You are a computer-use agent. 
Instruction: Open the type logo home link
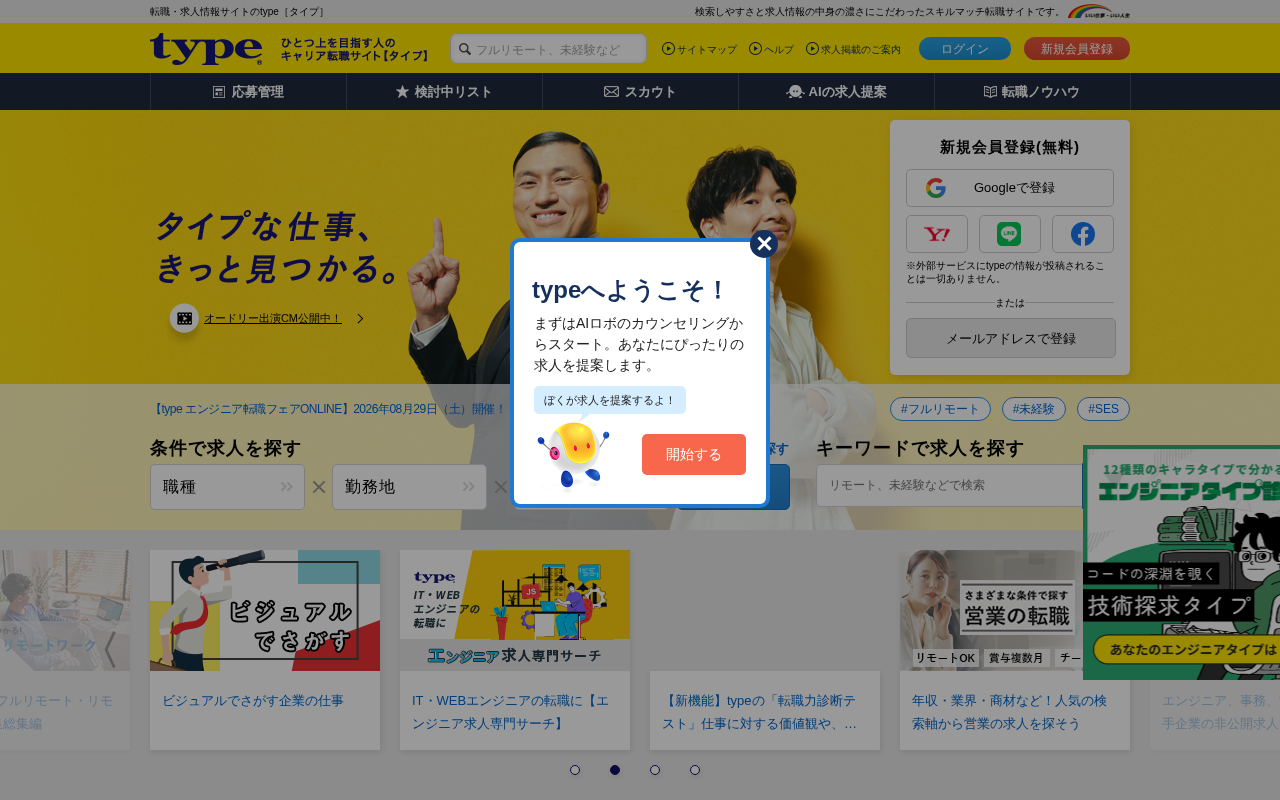206,49
